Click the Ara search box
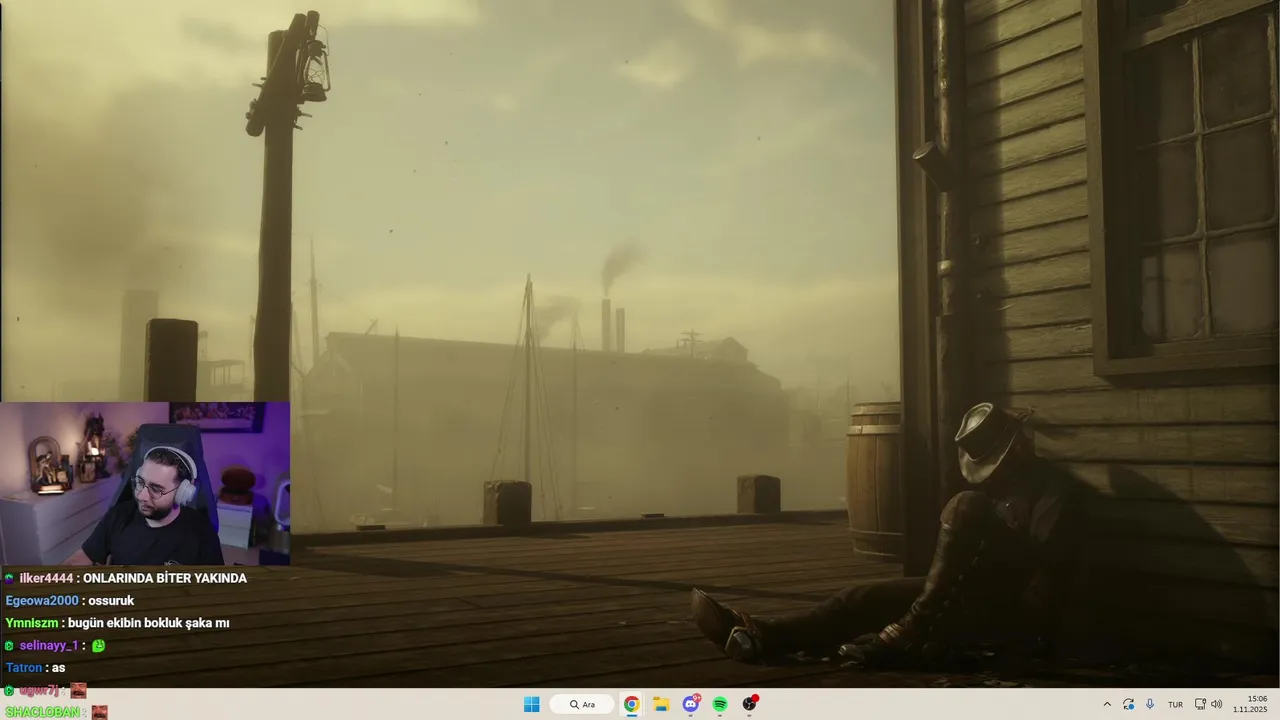The width and height of the screenshot is (1280, 720). point(581,704)
